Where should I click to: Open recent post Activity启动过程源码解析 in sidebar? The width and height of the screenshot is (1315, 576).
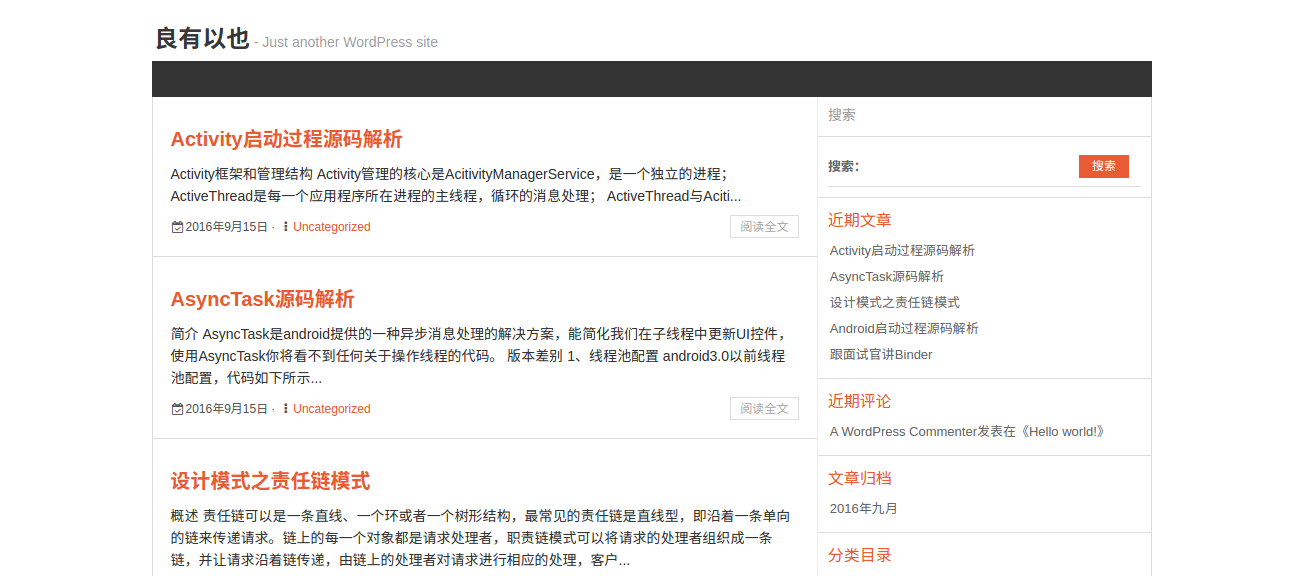click(902, 250)
